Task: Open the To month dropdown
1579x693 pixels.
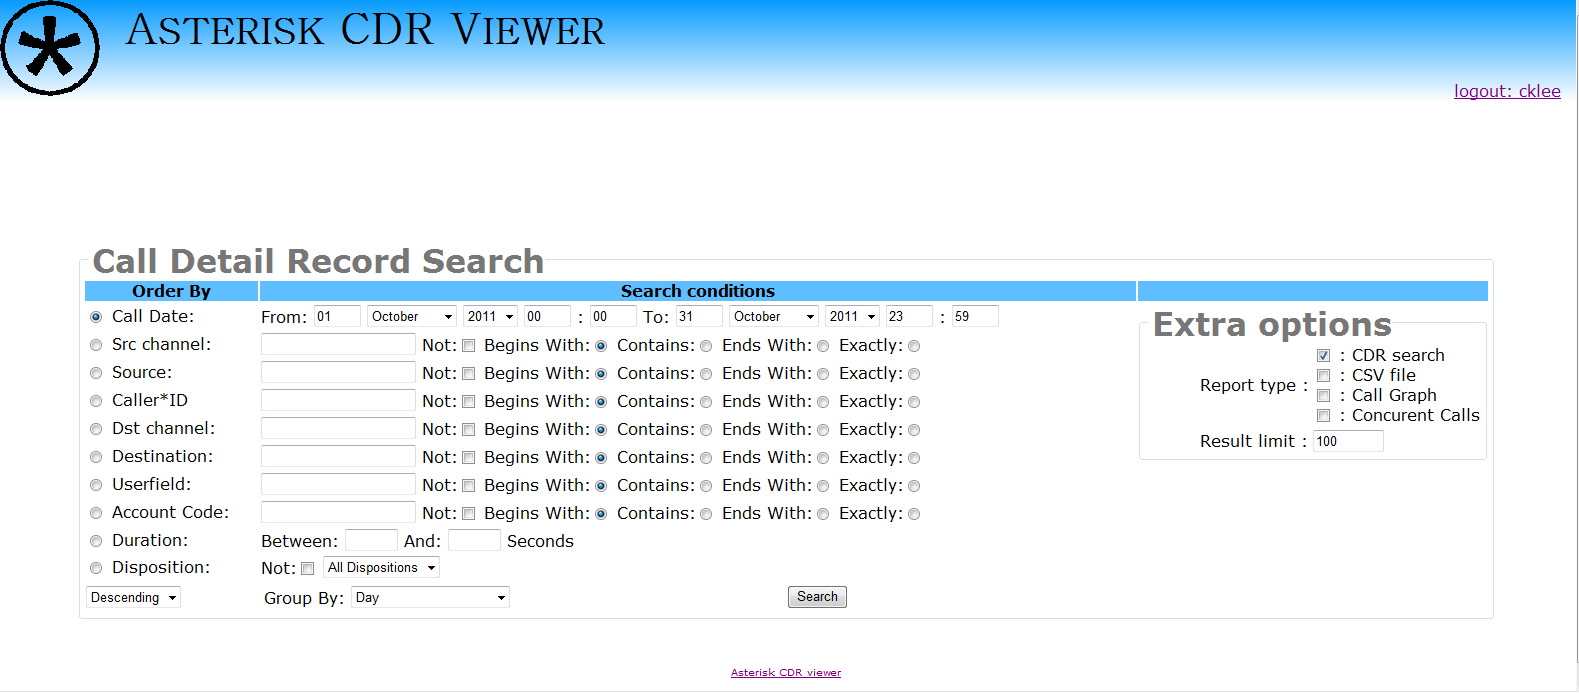Action: (774, 316)
